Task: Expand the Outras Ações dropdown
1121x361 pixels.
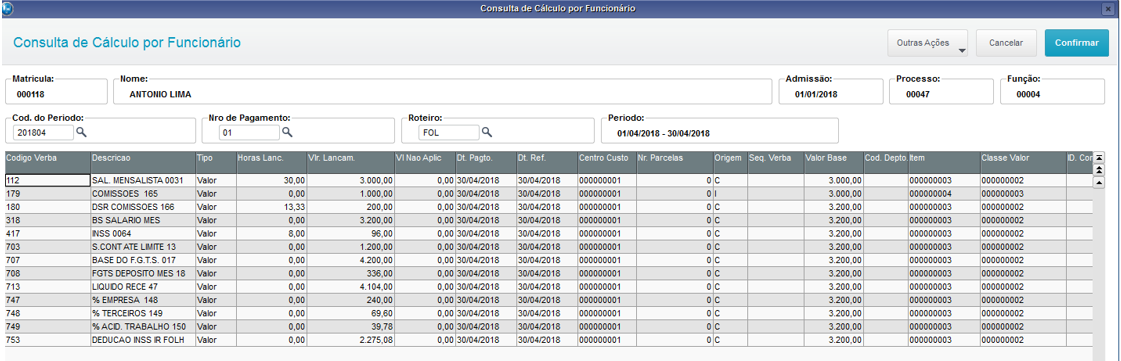Action: click(x=927, y=43)
